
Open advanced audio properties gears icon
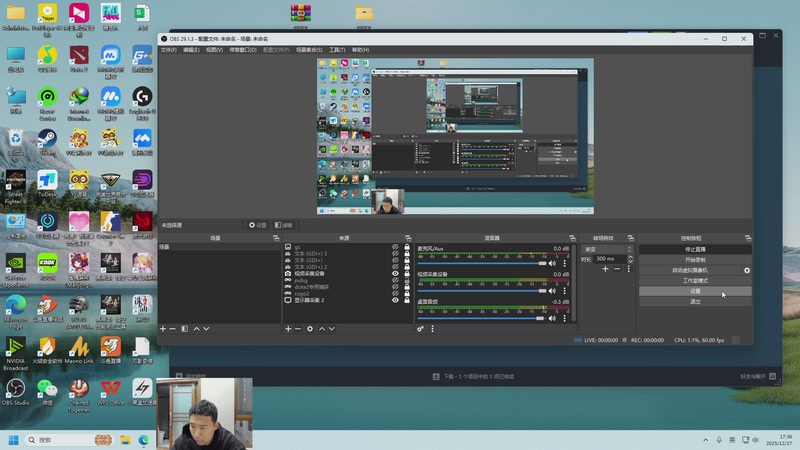(420, 329)
